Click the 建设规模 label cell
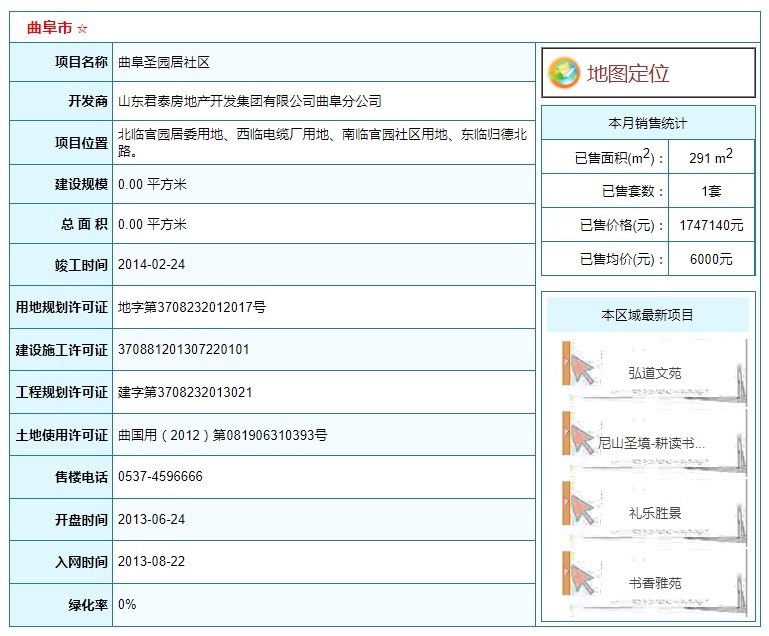The height and width of the screenshot is (636, 769). tap(61, 184)
